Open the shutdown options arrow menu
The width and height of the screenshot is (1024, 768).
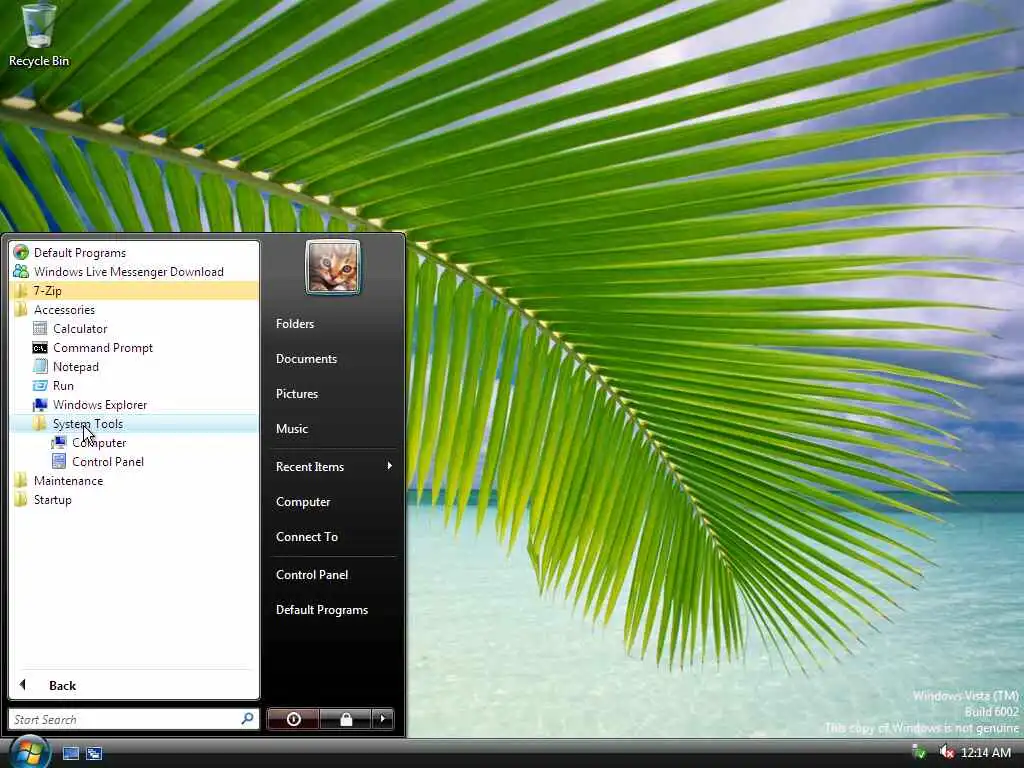pyautogui.click(x=383, y=719)
